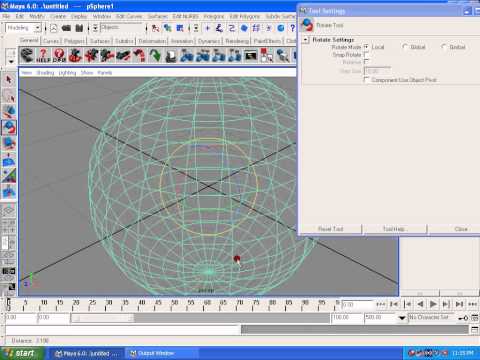
Task: Open the File menu
Action: (6, 16)
